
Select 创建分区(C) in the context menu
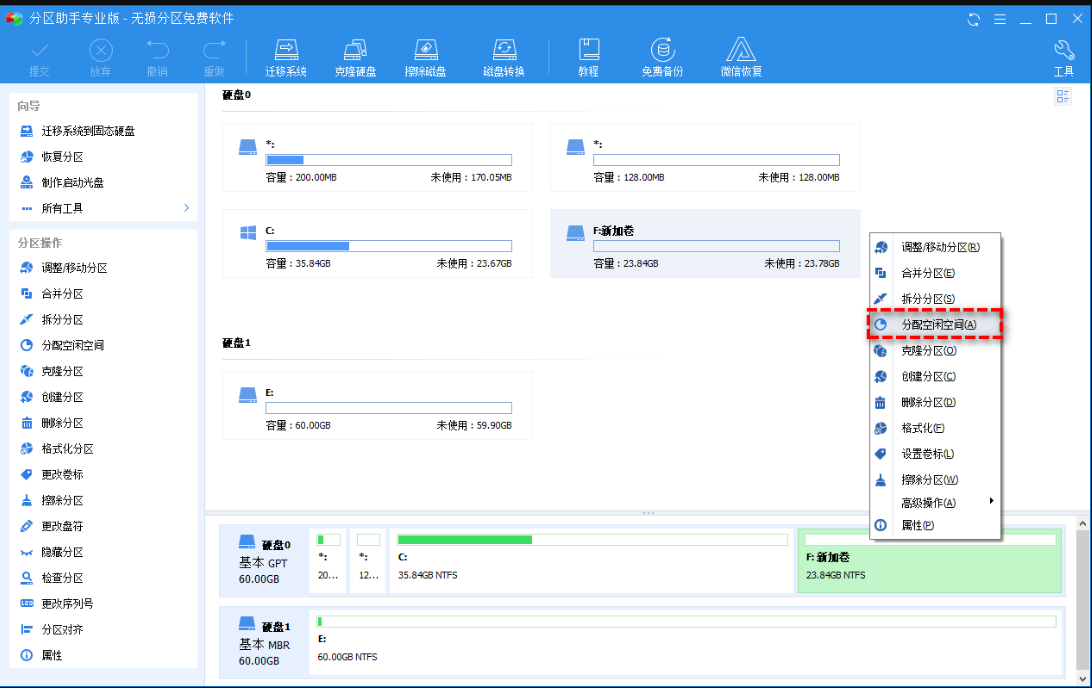[x=935, y=376]
